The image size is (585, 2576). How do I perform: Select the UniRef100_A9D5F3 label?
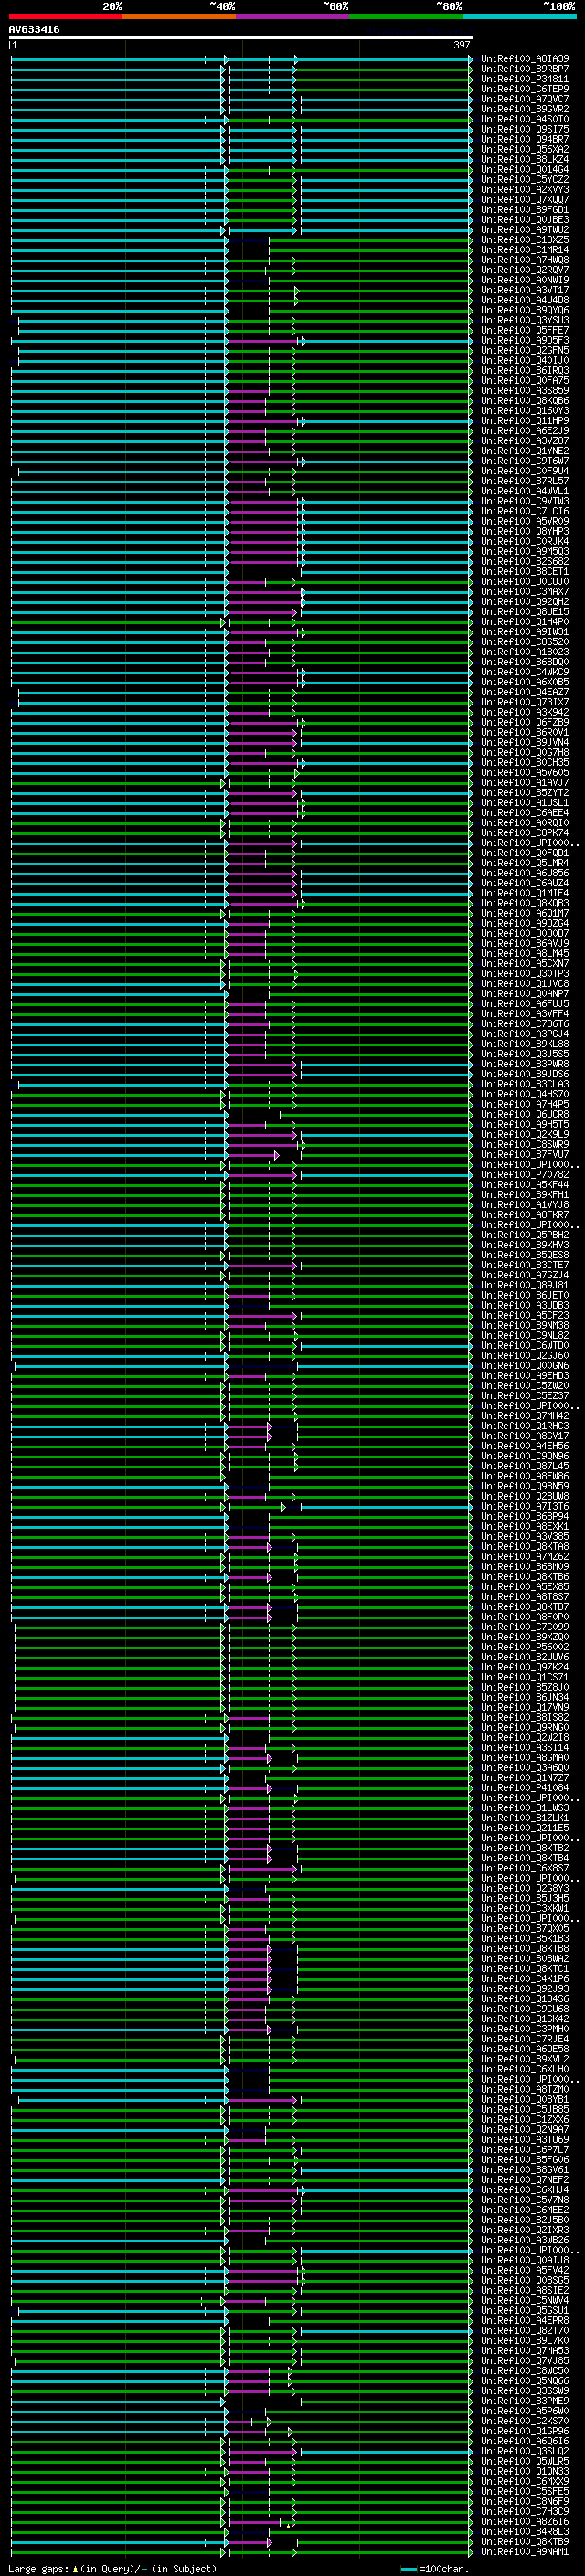tap(525, 340)
